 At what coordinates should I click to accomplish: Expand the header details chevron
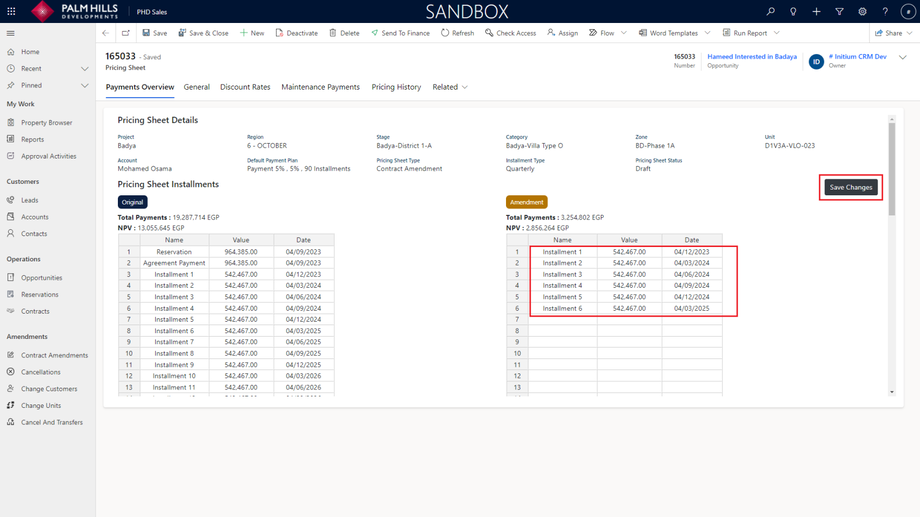[902, 57]
